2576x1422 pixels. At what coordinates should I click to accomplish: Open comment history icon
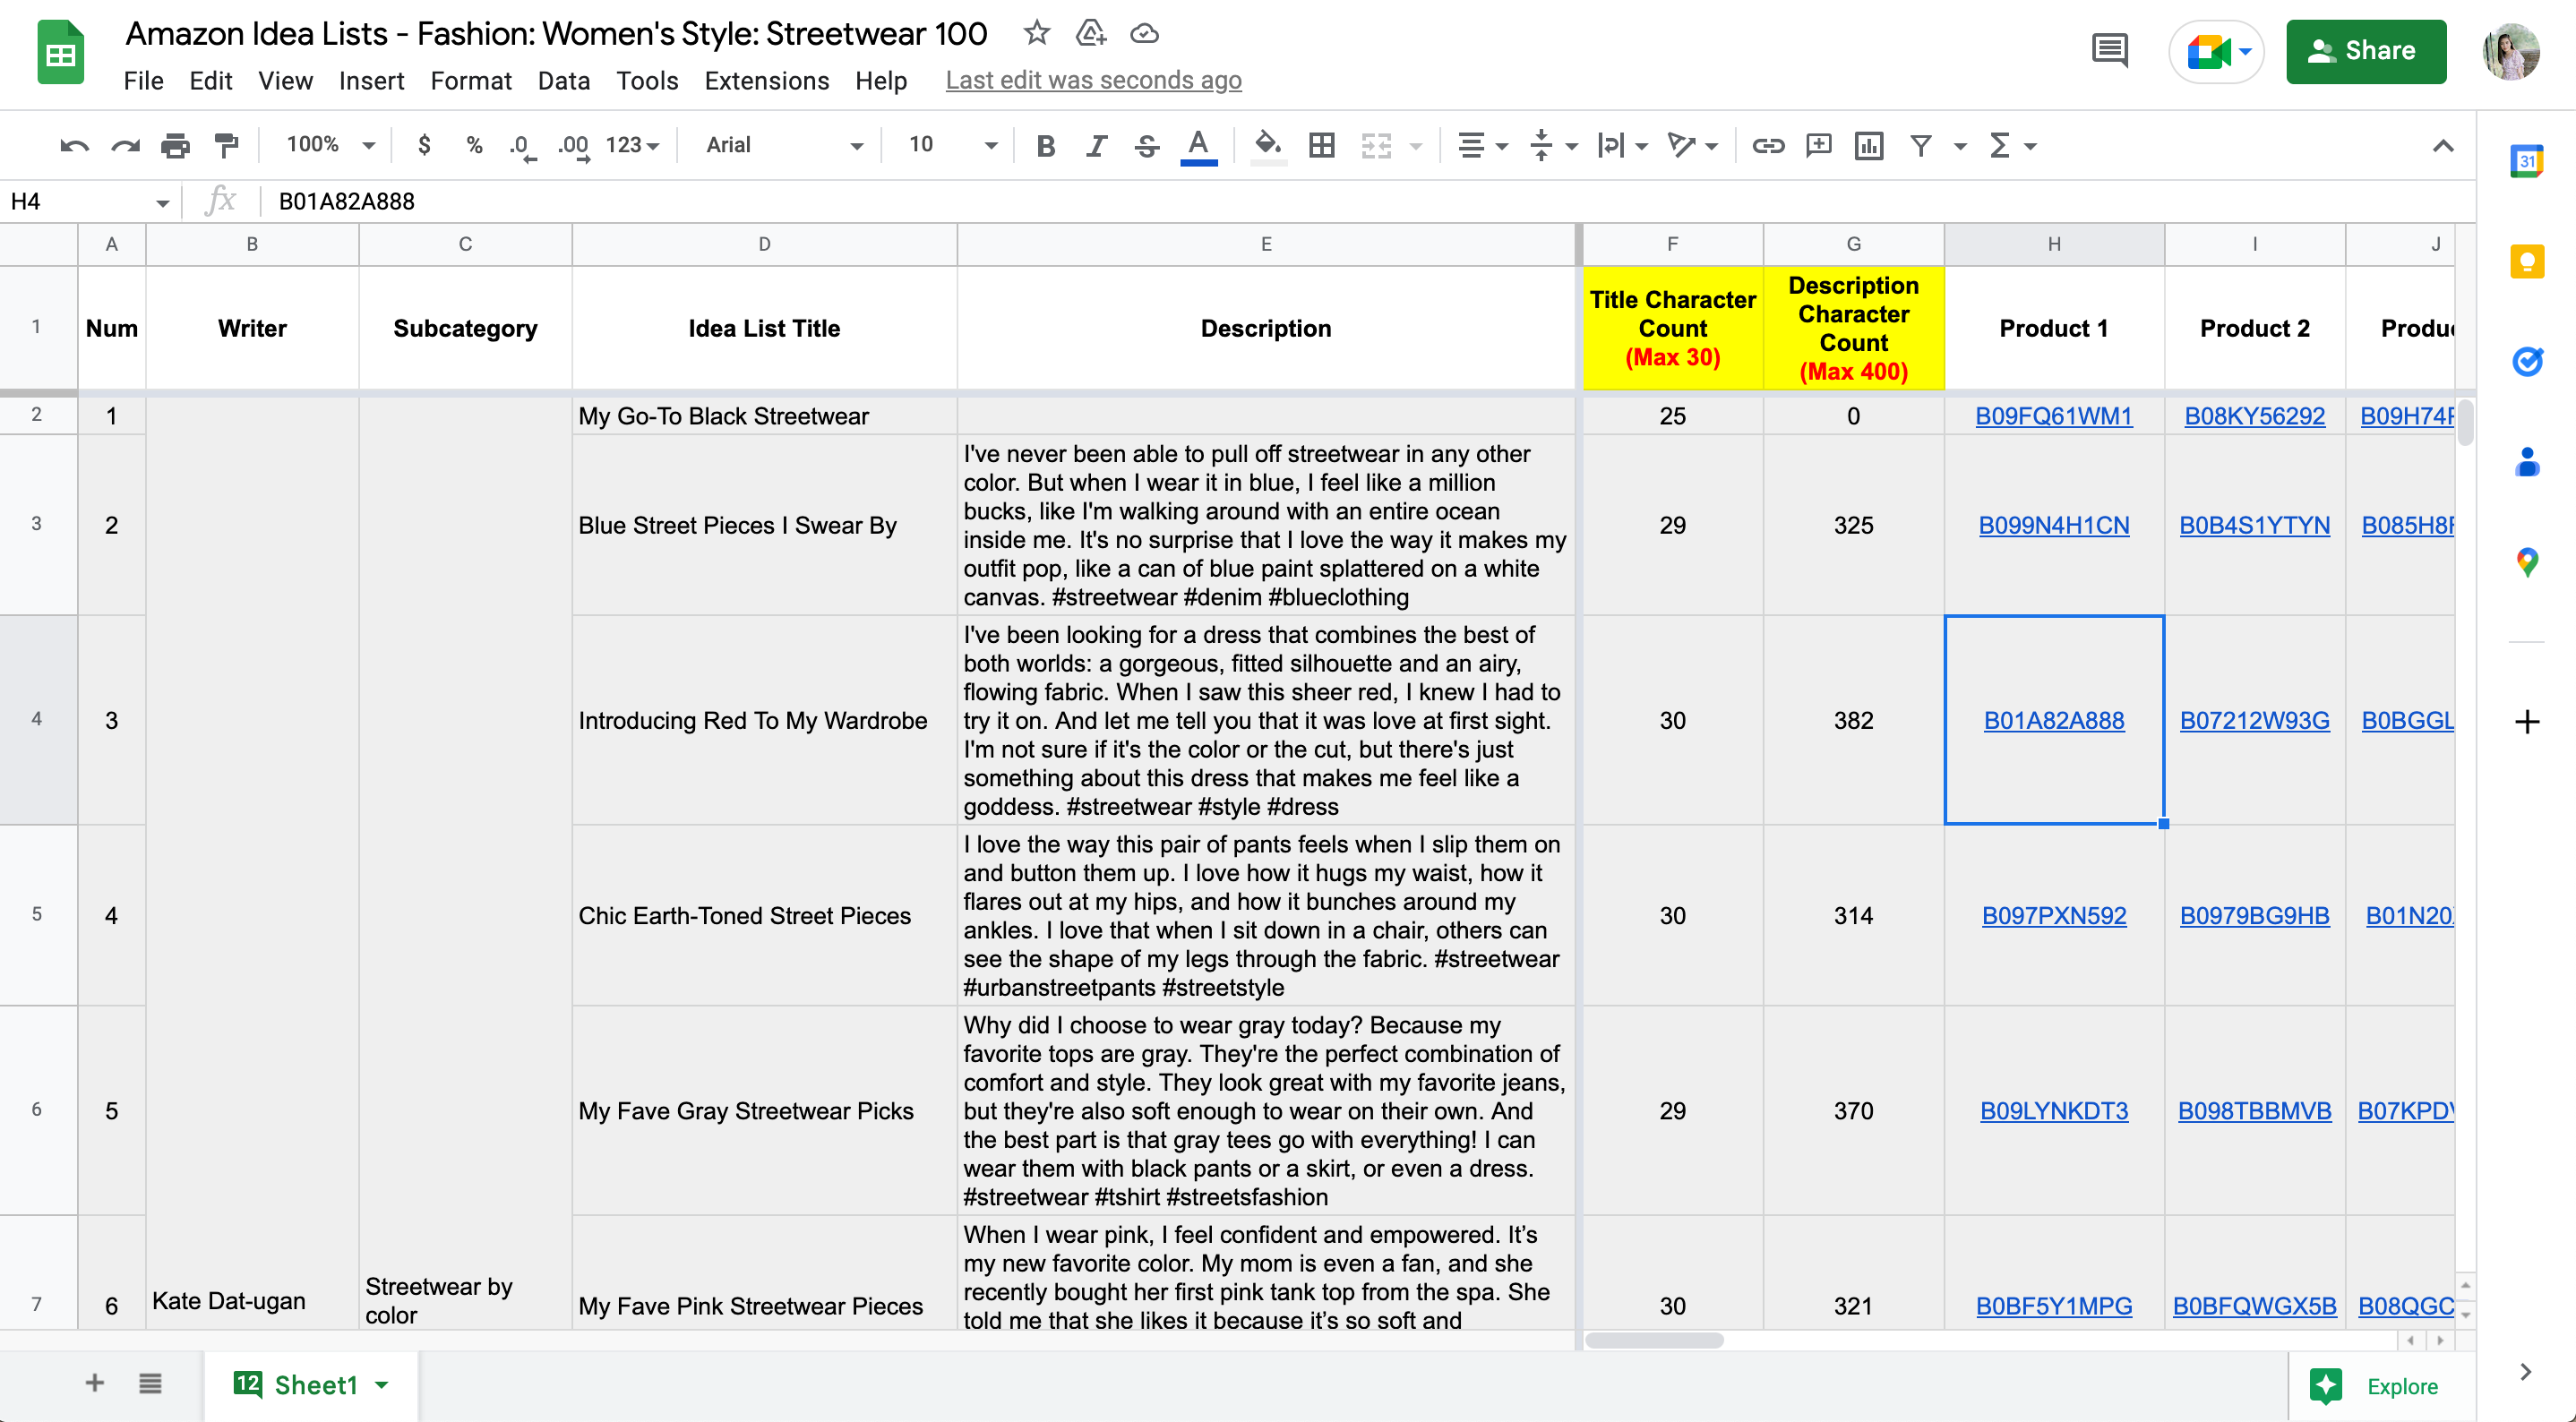point(2109,50)
